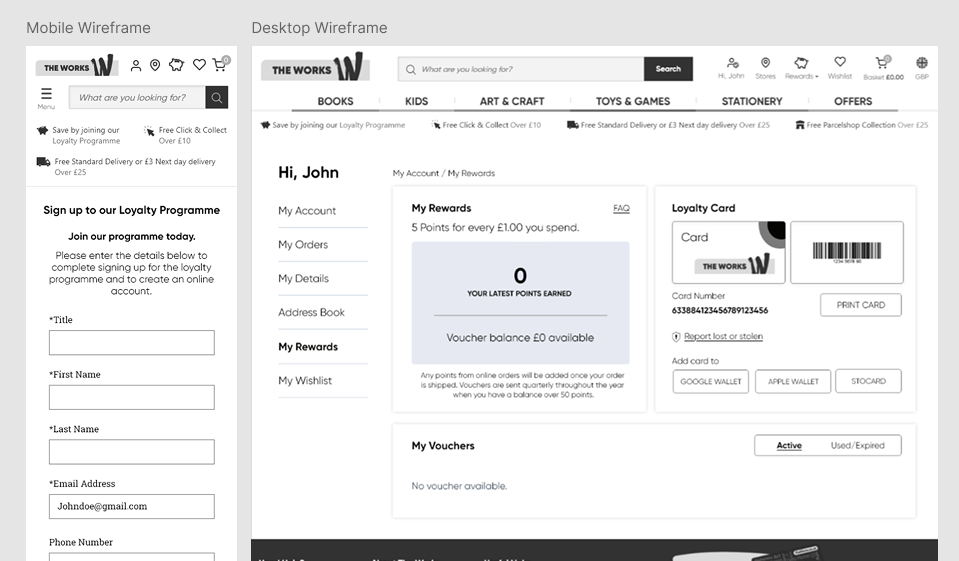Image resolution: width=959 pixels, height=561 pixels.
Task: Open the STATIONERY category menu
Action: coord(752,101)
